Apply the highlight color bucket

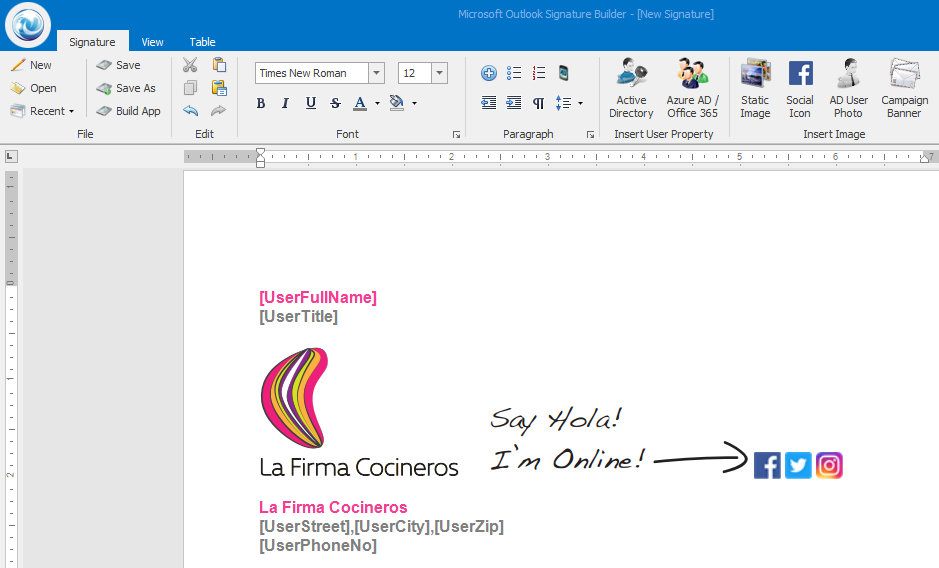[x=396, y=103]
